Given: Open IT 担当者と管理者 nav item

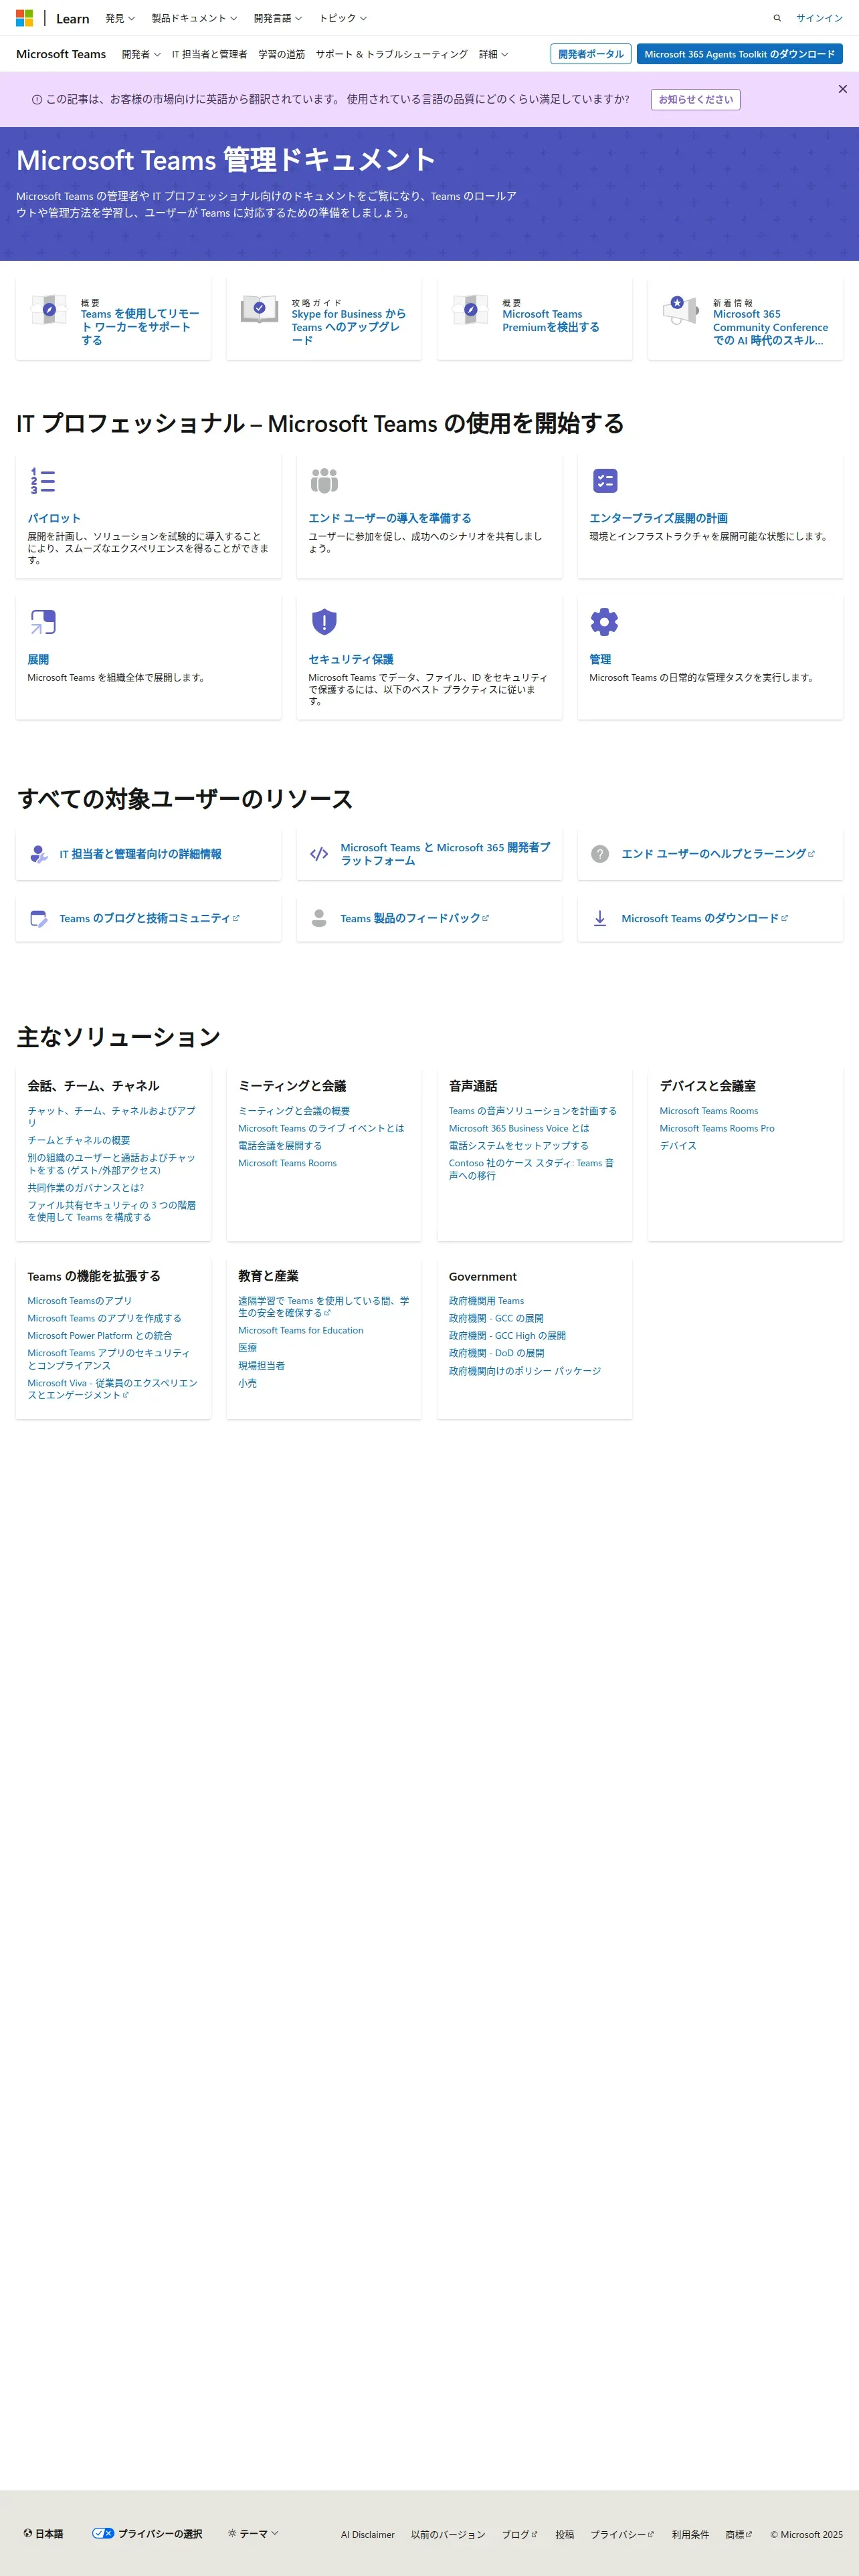Looking at the screenshot, I should click(x=209, y=54).
